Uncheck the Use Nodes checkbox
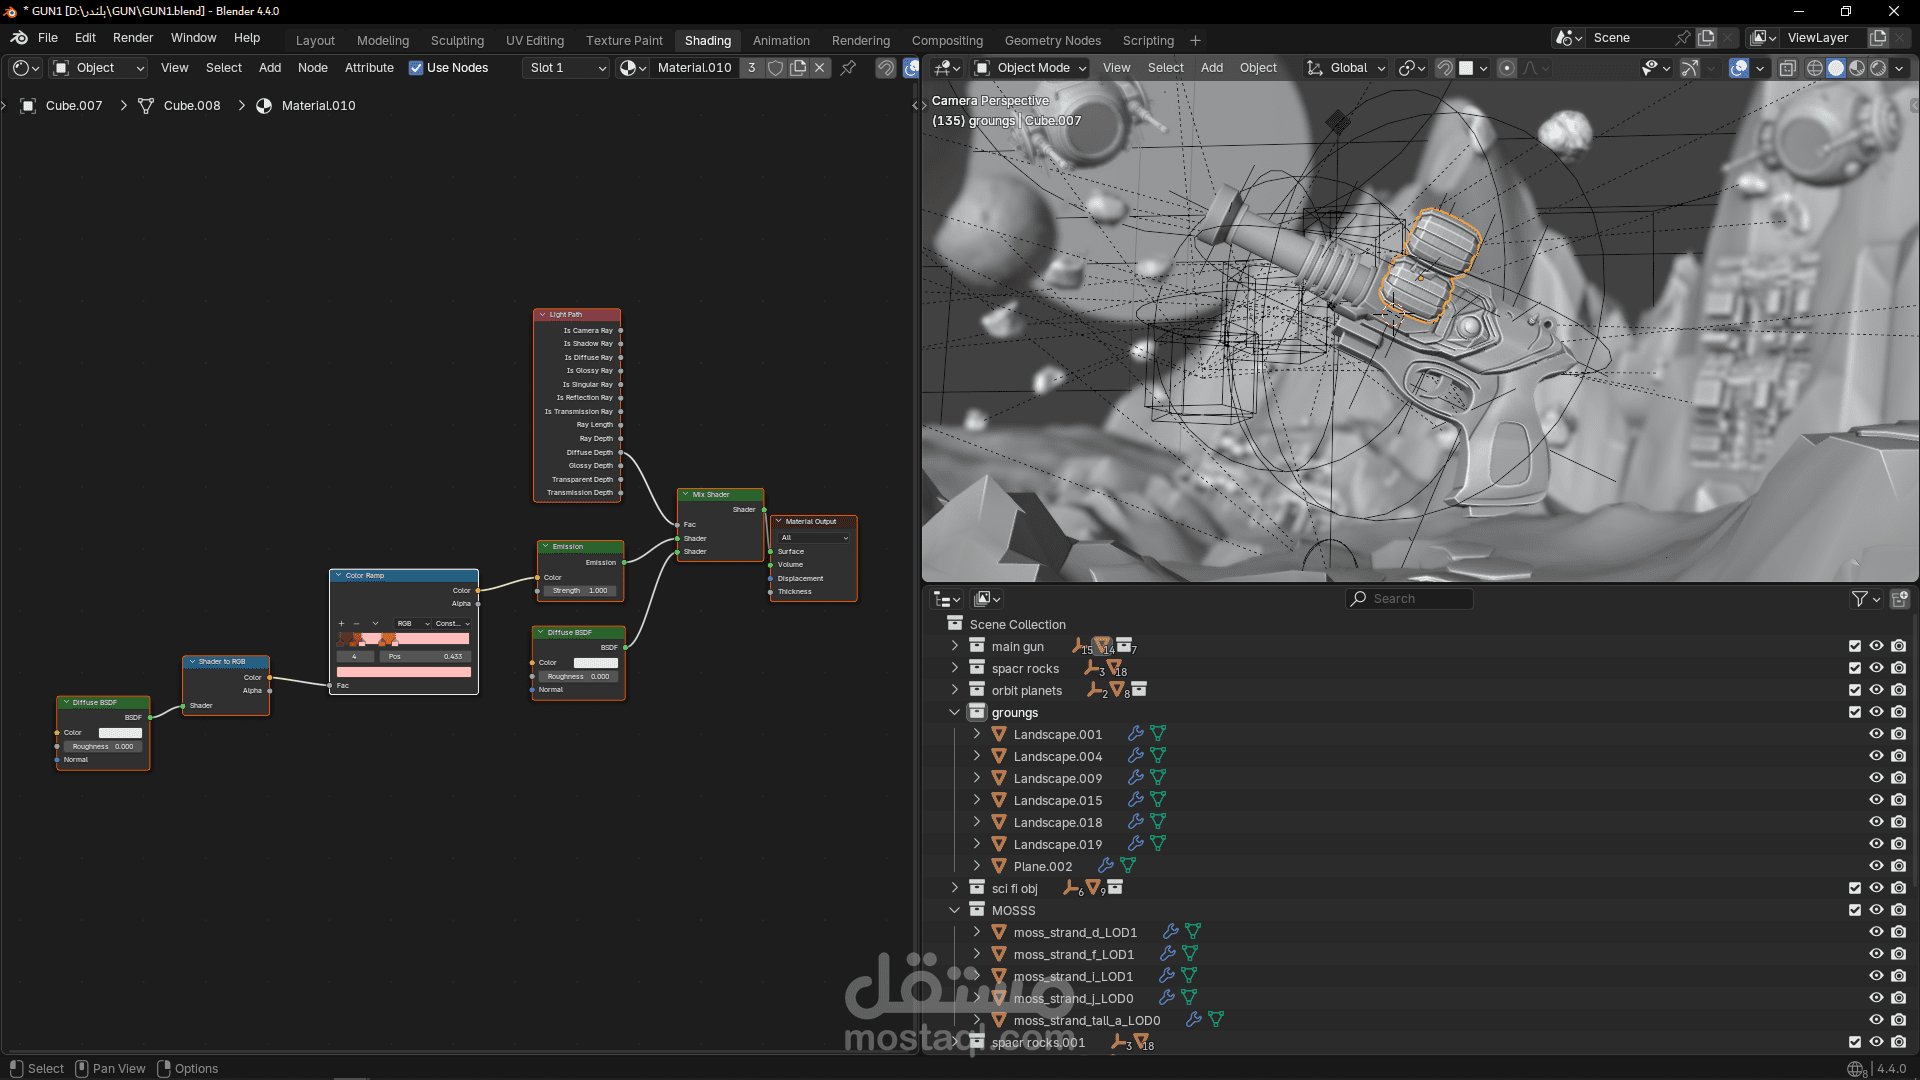The width and height of the screenshot is (1920, 1080). pyautogui.click(x=416, y=68)
